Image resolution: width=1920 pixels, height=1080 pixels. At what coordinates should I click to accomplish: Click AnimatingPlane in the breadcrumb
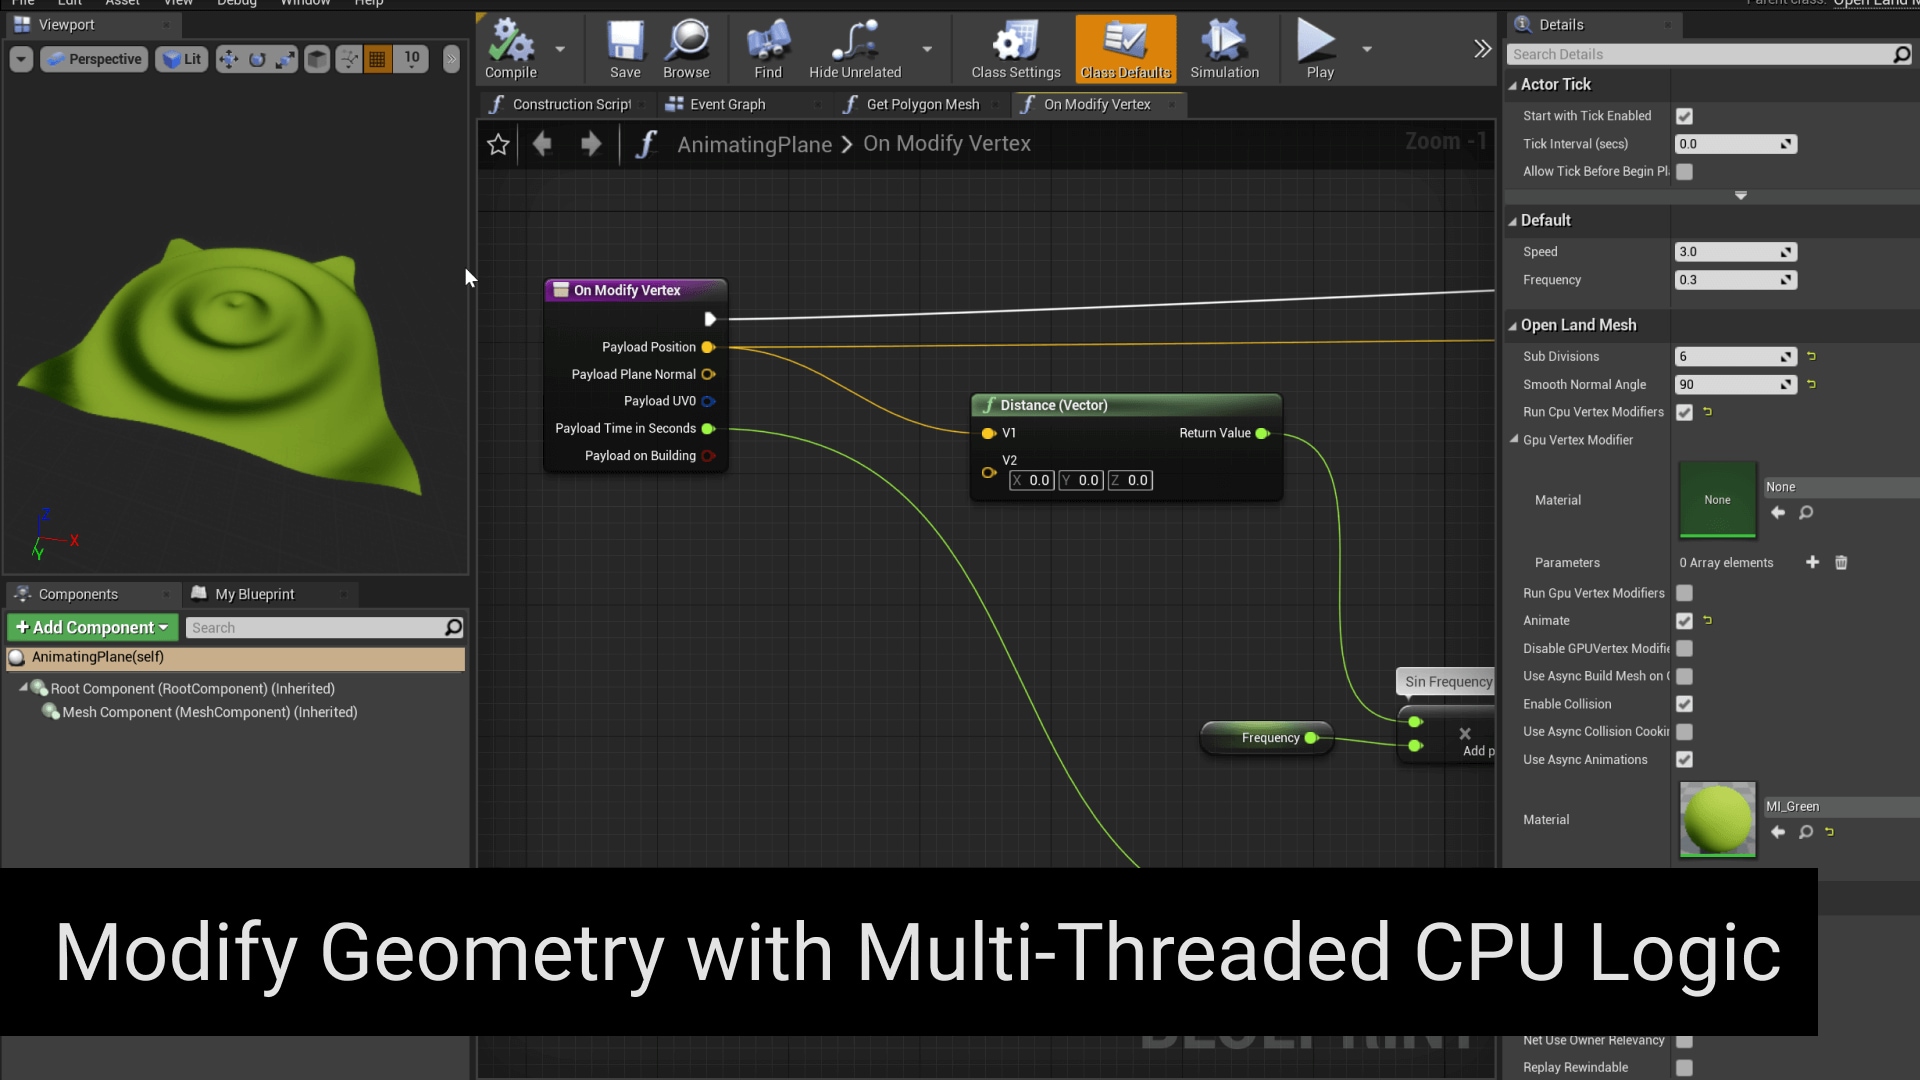point(754,145)
